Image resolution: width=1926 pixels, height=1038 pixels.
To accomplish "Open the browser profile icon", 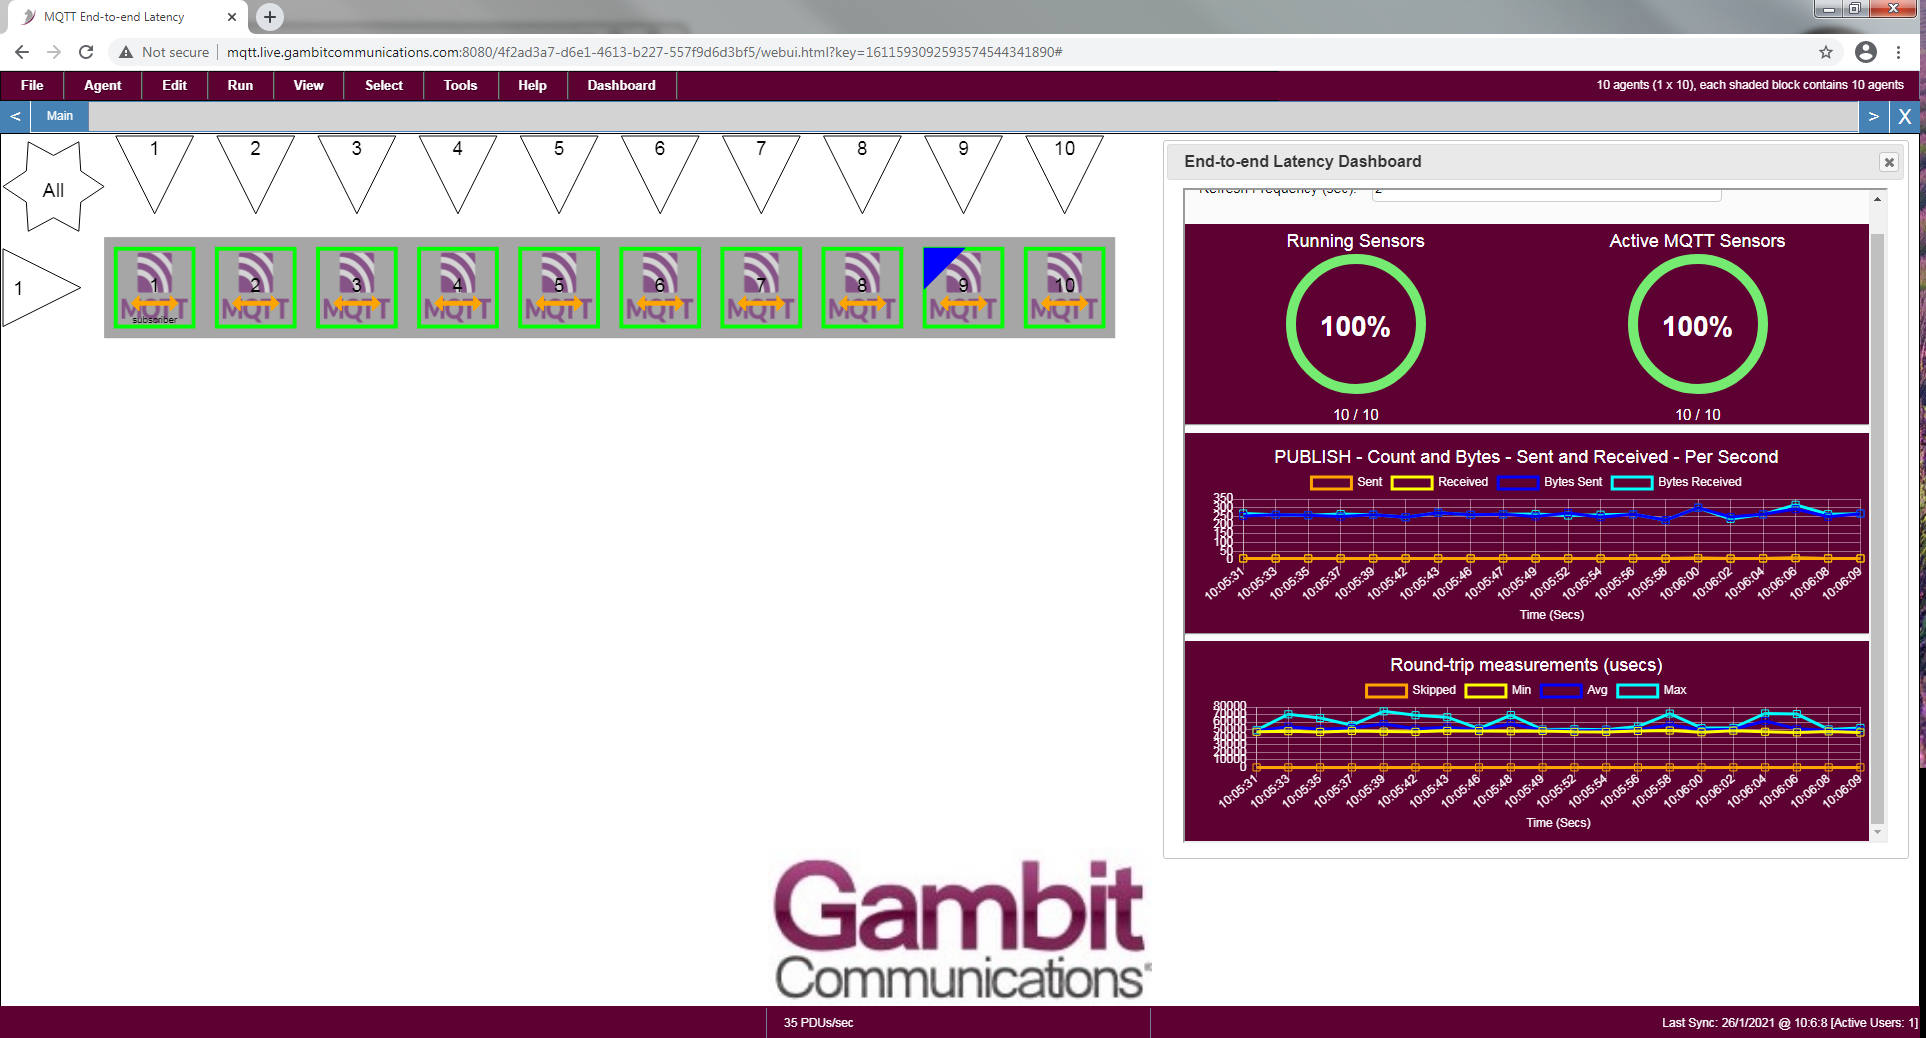I will (x=1866, y=52).
